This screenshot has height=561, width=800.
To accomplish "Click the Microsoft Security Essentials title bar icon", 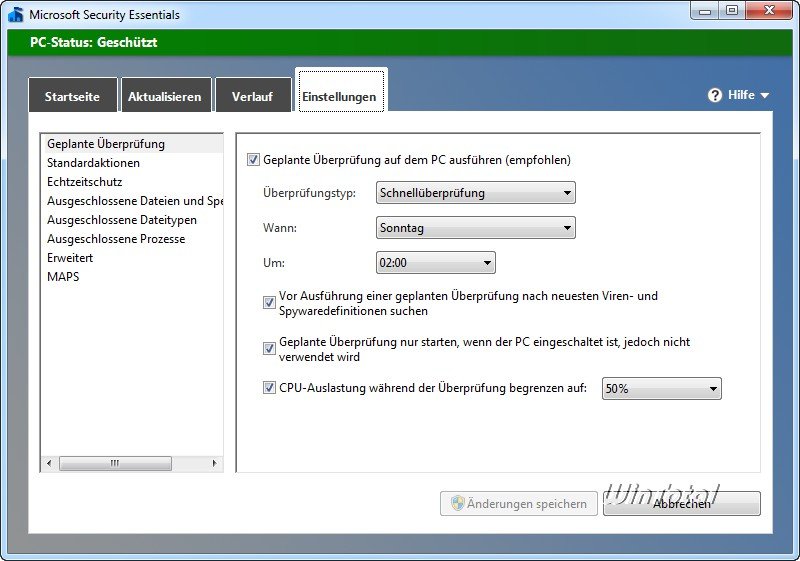I will click(x=16, y=14).
